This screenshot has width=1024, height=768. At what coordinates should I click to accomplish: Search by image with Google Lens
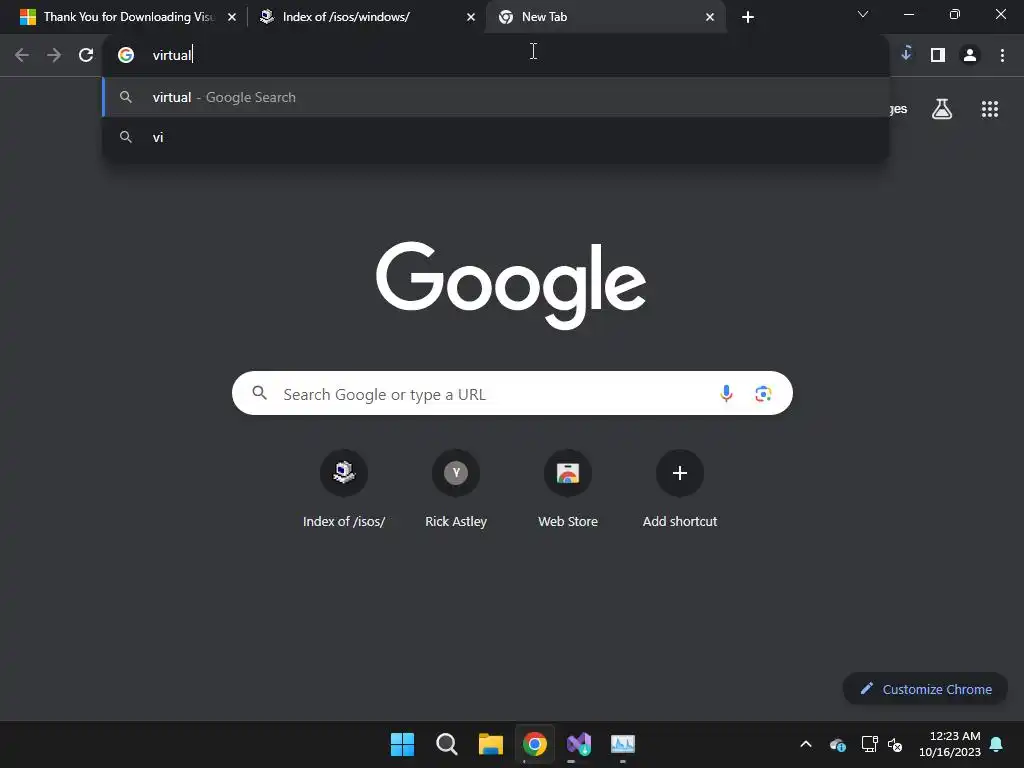pos(763,393)
